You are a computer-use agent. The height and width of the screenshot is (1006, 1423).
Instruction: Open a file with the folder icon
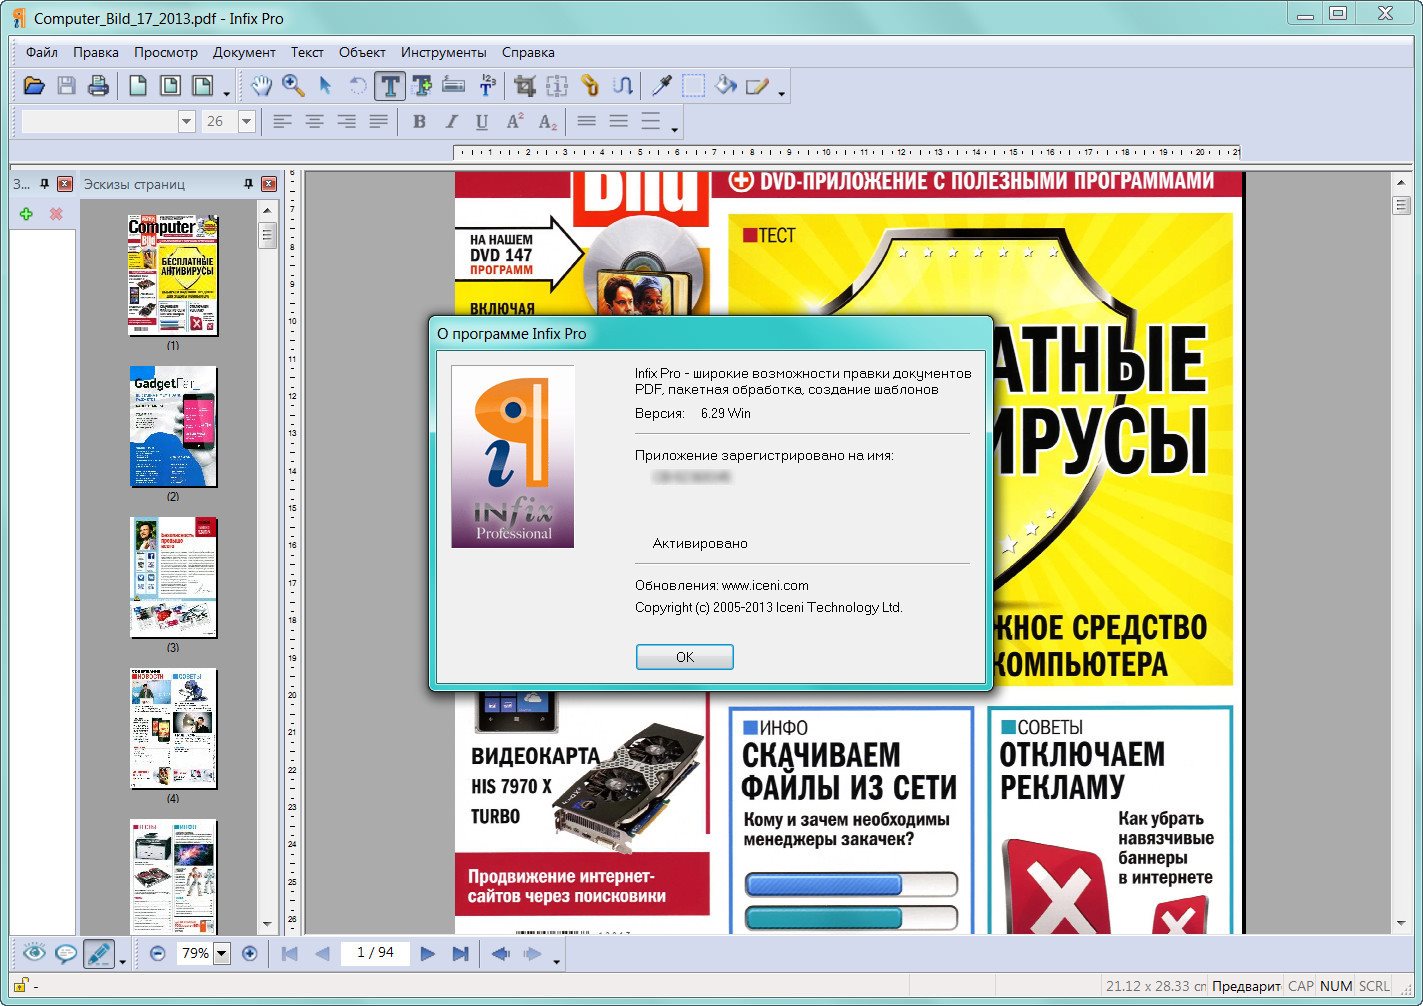click(x=34, y=86)
